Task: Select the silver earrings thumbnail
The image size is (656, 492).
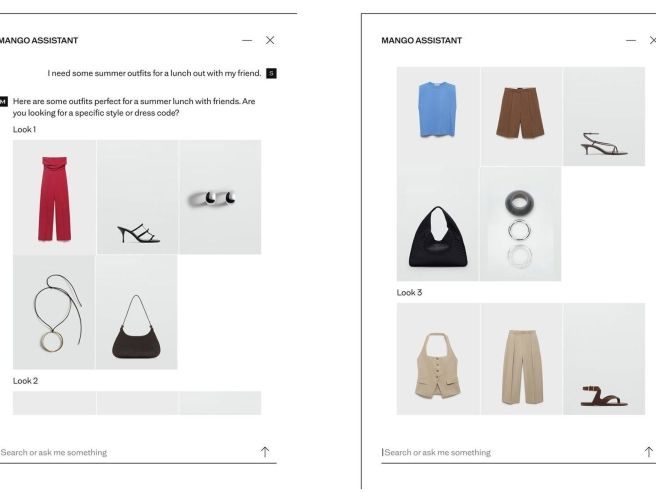Action: (220, 197)
